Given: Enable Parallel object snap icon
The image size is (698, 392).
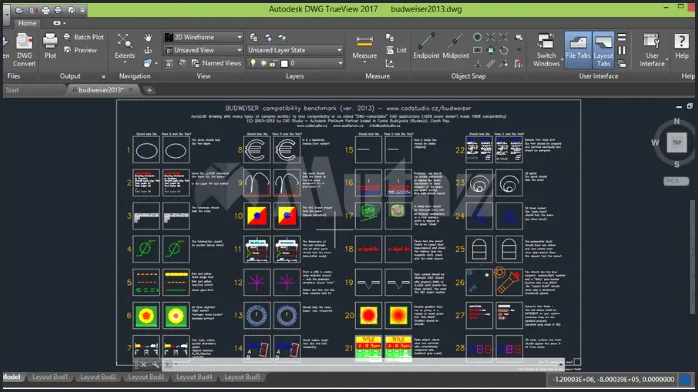Looking at the screenshot, I should tap(490, 64).
